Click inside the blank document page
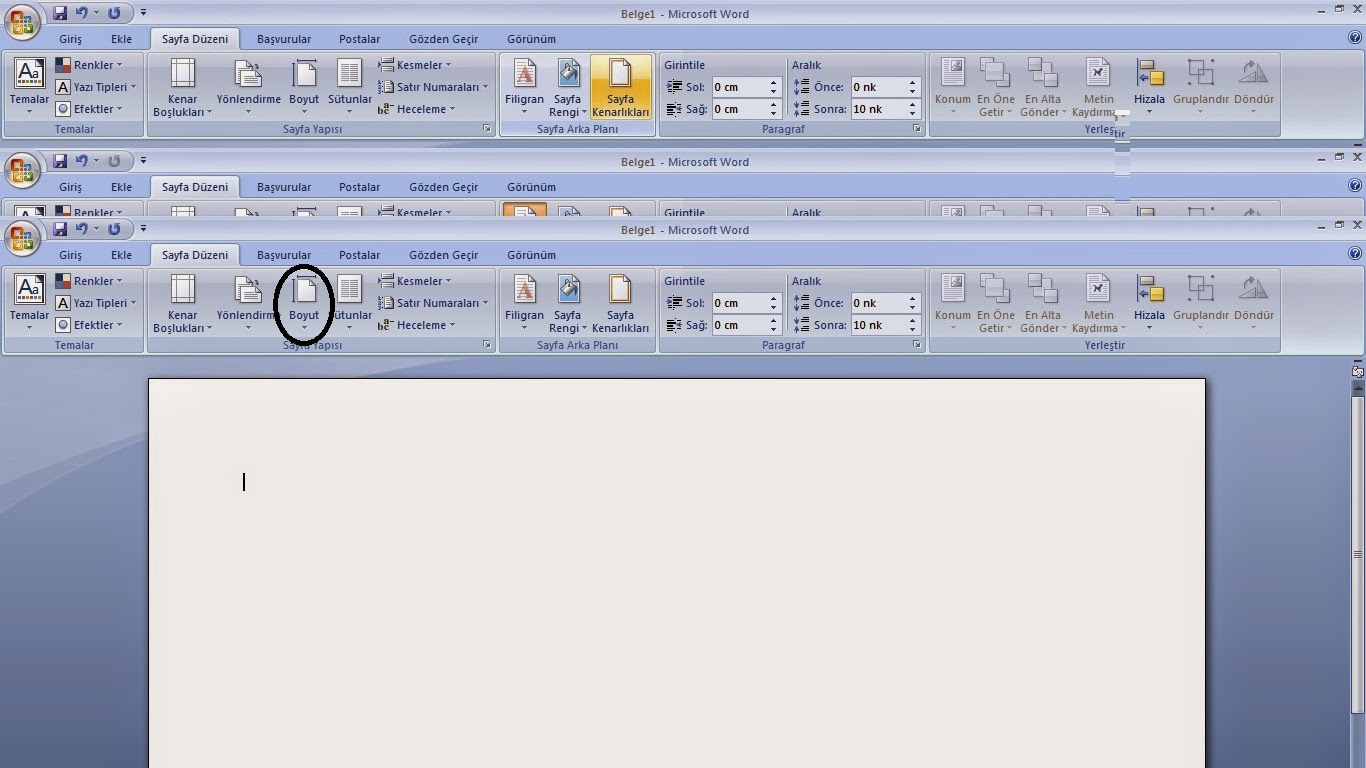Screen dimensions: 1366x768 point(677,573)
